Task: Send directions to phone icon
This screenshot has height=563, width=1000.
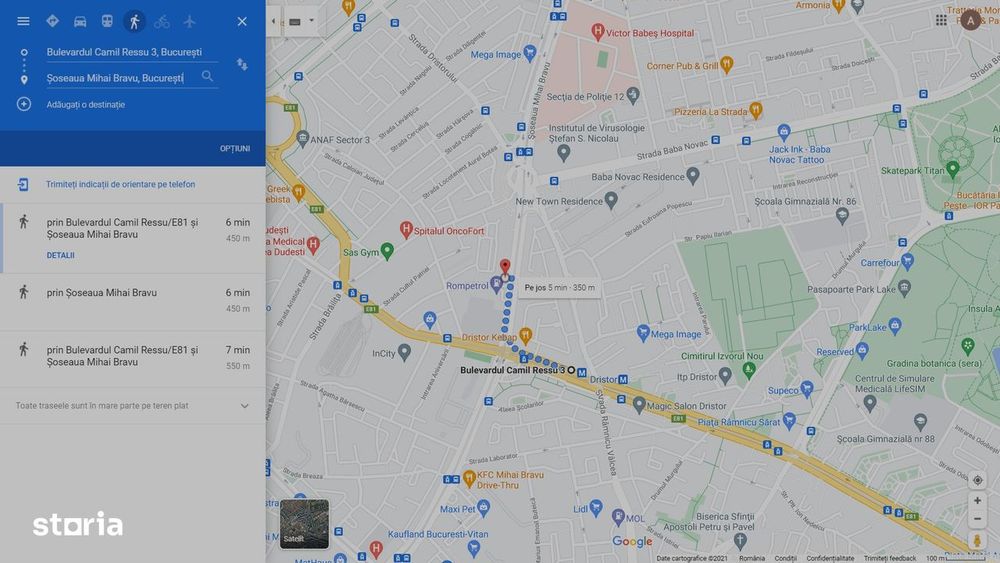Action: [x=23, y=184]
